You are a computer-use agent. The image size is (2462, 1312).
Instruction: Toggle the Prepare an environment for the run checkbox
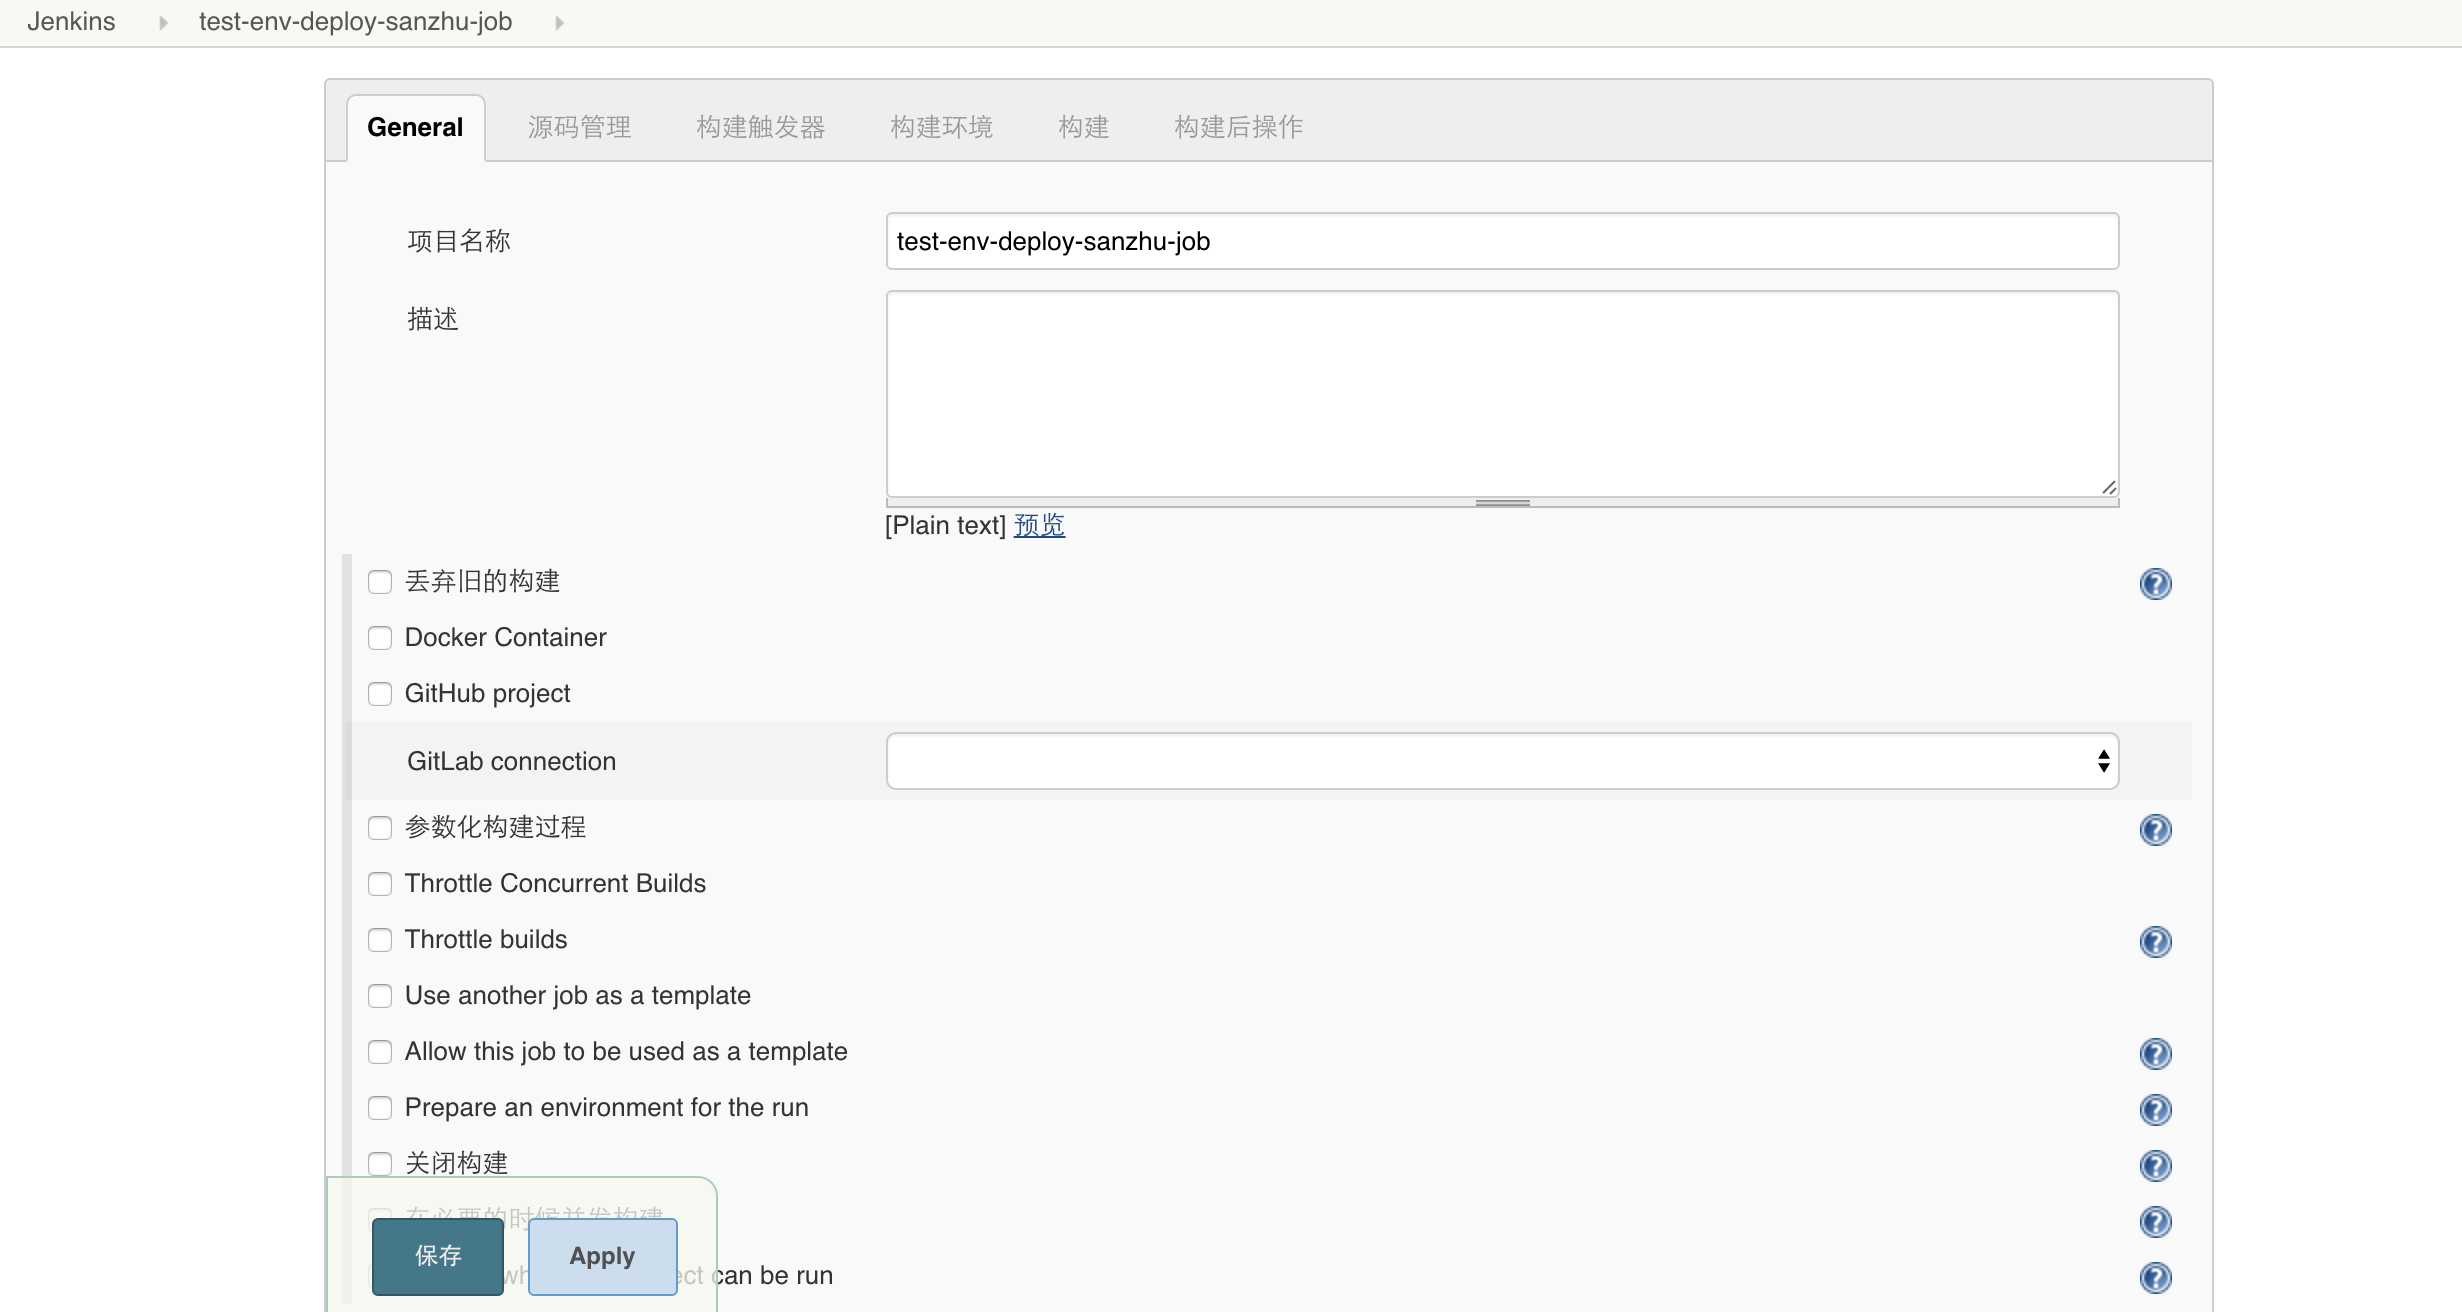tap(379, 1109)
